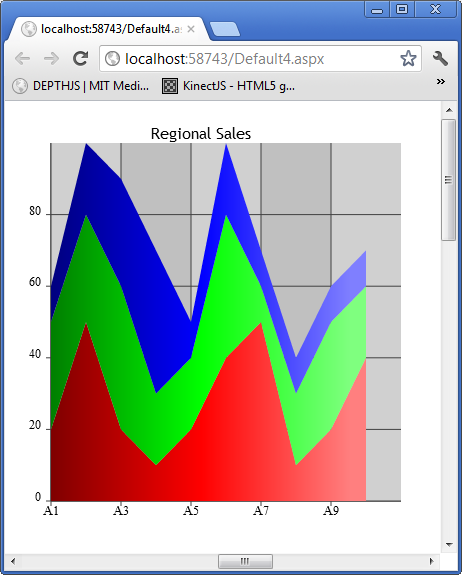The height and width of the screenshot is (575, 462).
Task: Go forward using the browser forward arrow
Action: pos(51,59)
